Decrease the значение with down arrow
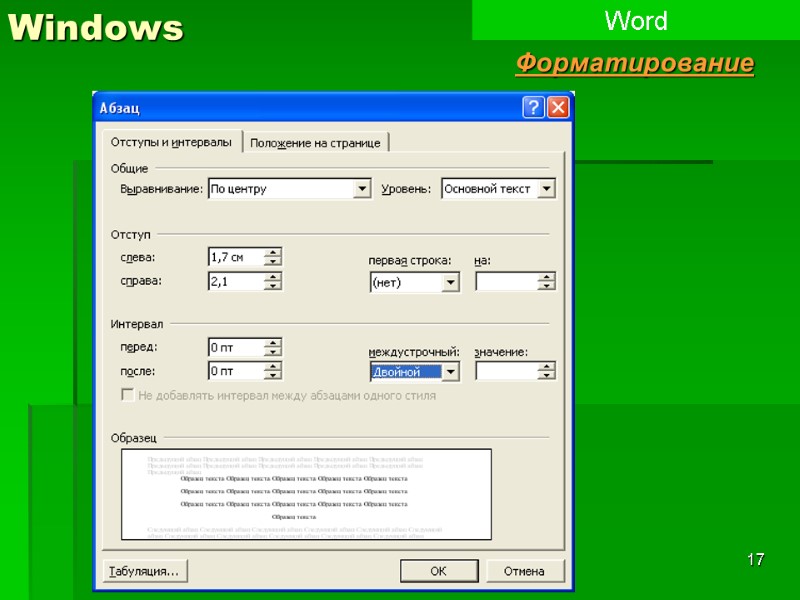The image size is (800, 600). pyautogui.click(x=546, y=376)
